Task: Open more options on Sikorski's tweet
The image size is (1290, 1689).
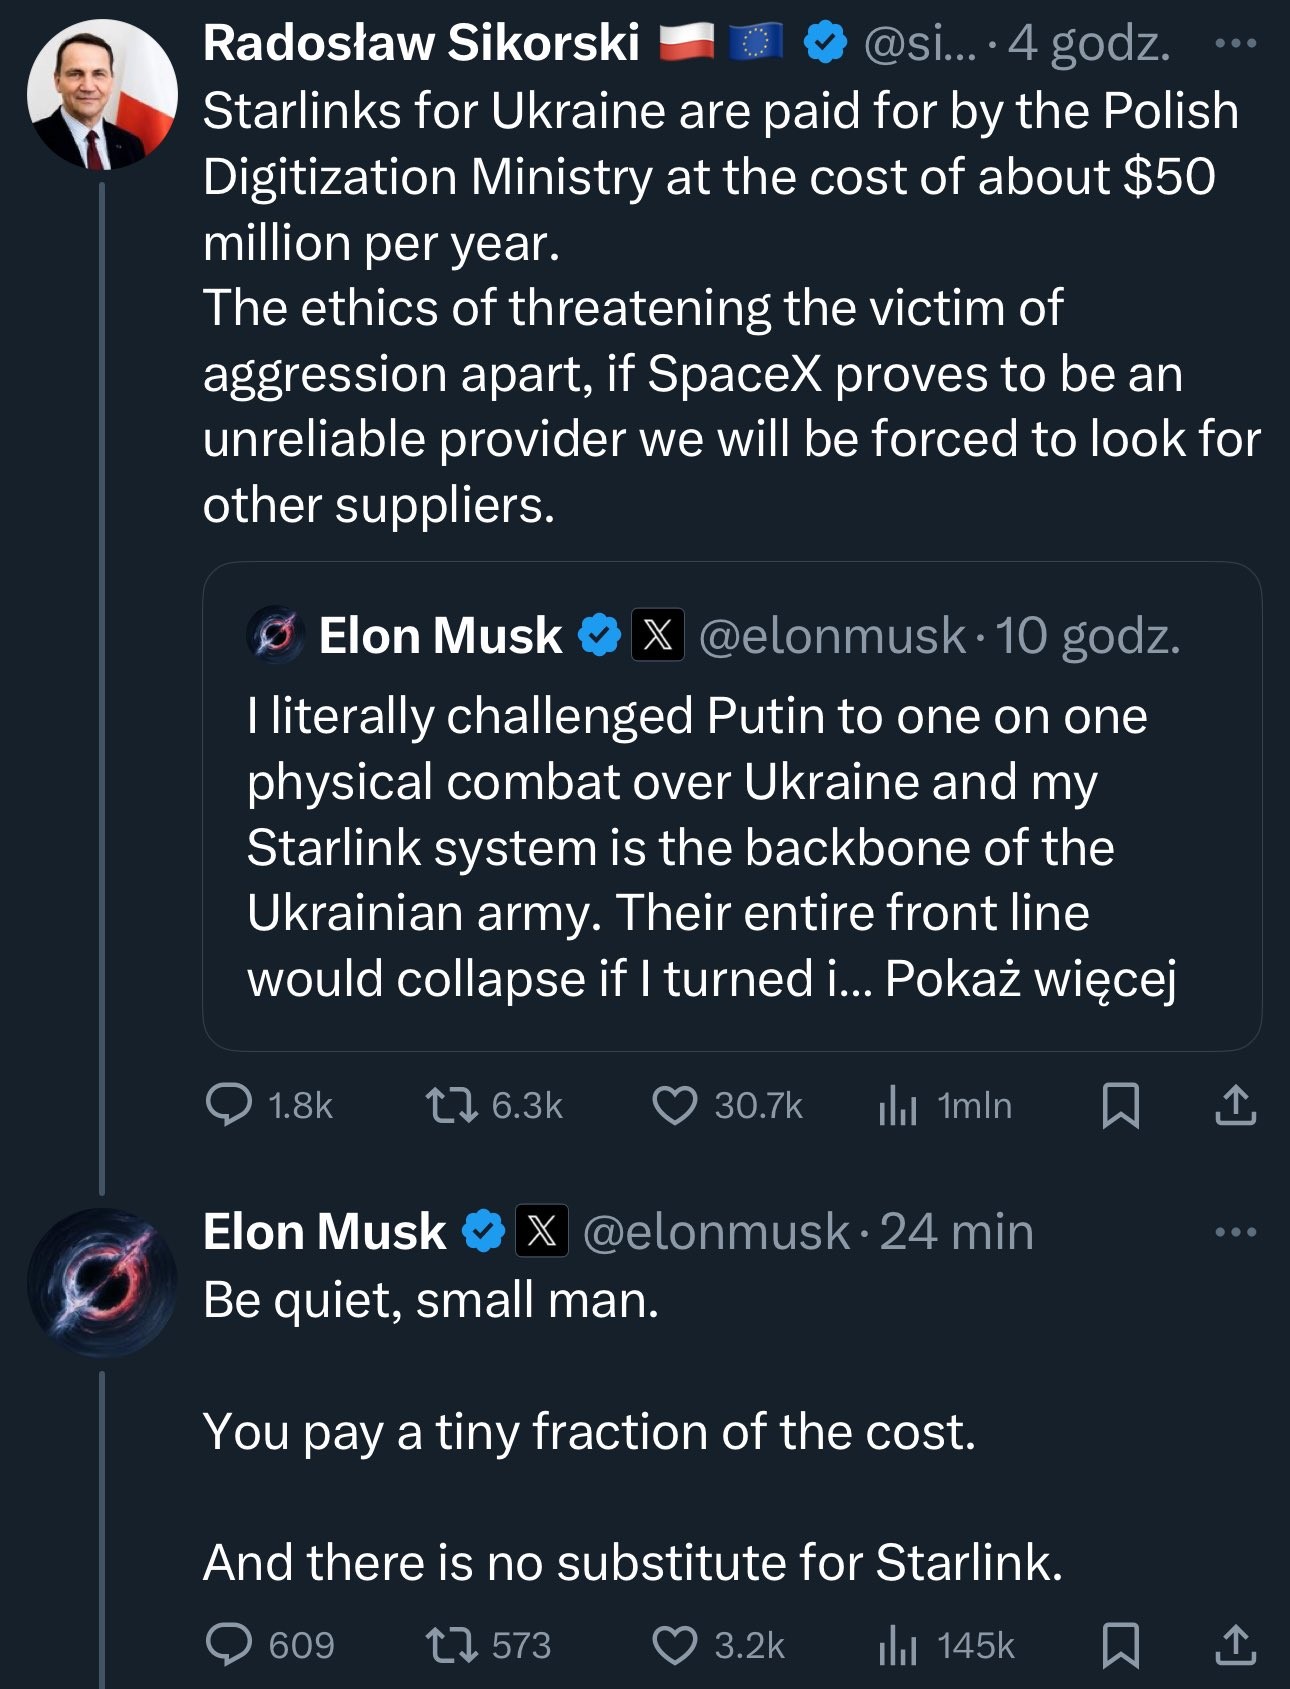Action: coord(1235,44)
